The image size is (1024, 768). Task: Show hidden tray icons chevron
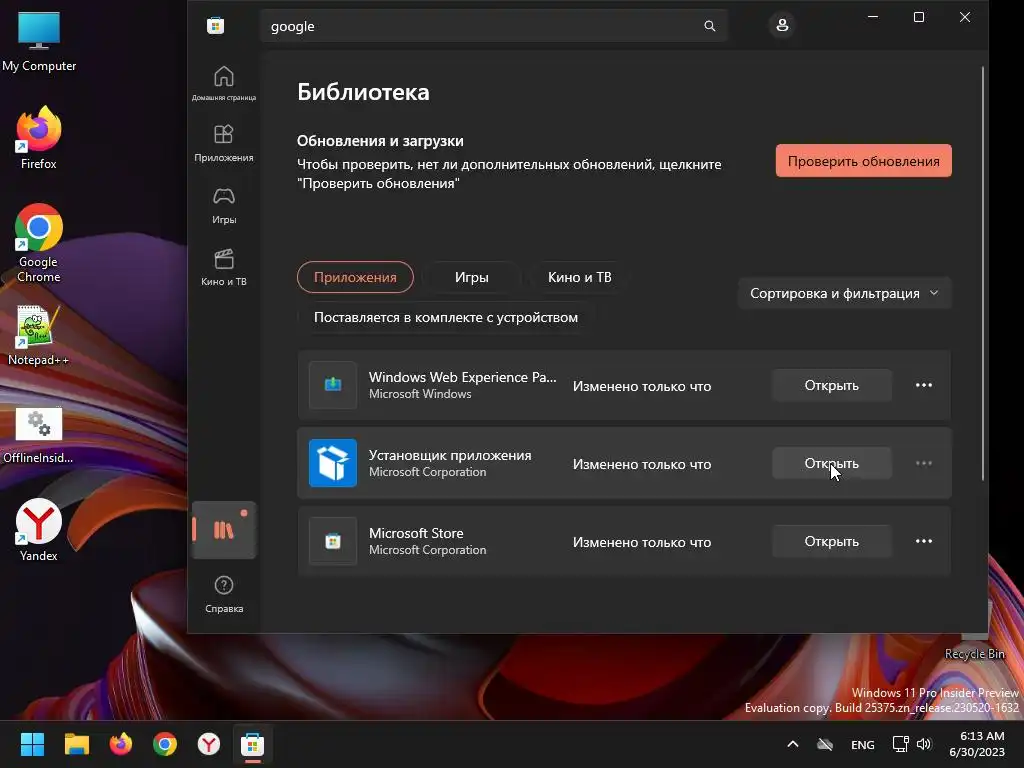tap(792, 744)
